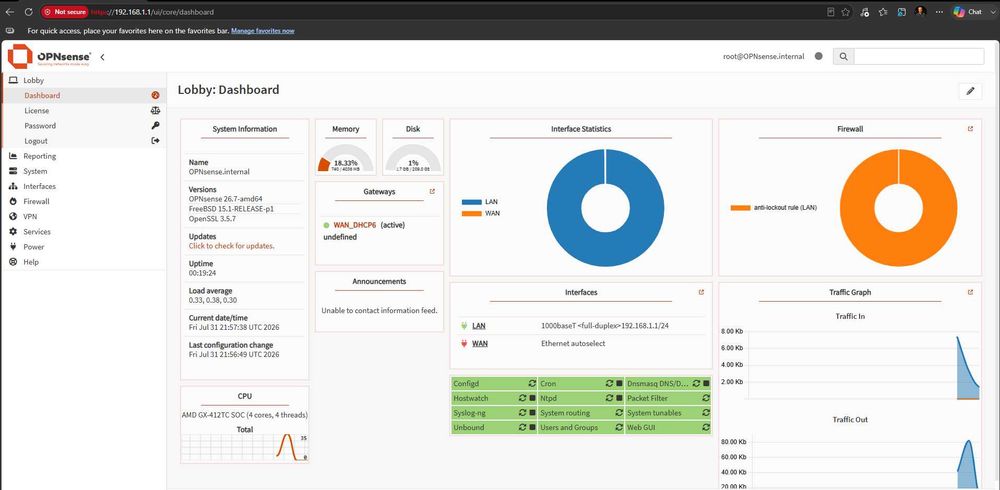Click the Manage favorites now link
Screen dimensions: 1000x490
coord(263,31)
